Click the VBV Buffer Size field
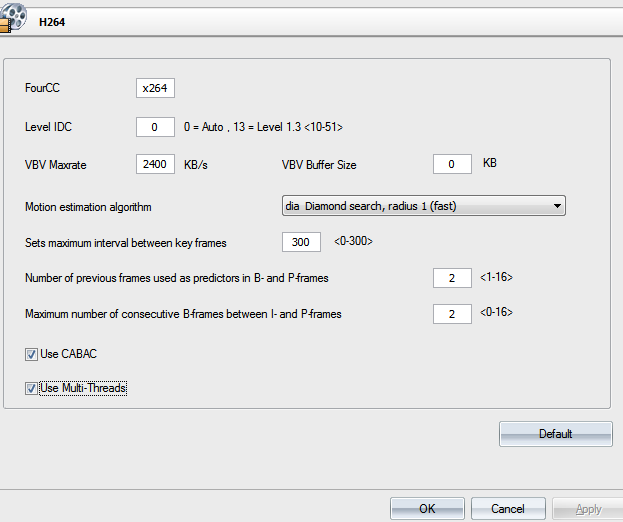623x522 pixels. (452, 164)
